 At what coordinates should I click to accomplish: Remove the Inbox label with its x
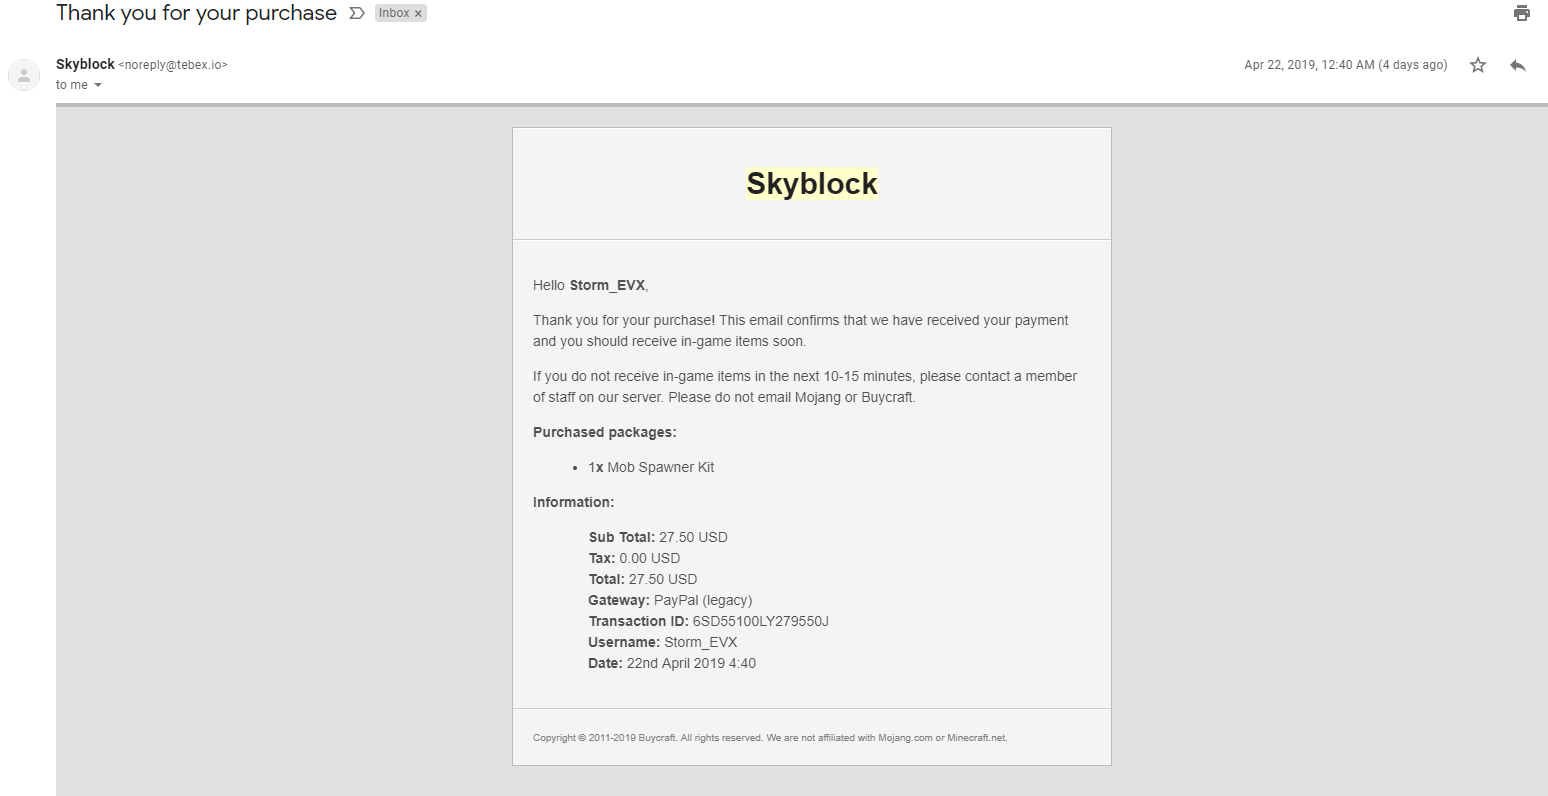click(418, 14)
